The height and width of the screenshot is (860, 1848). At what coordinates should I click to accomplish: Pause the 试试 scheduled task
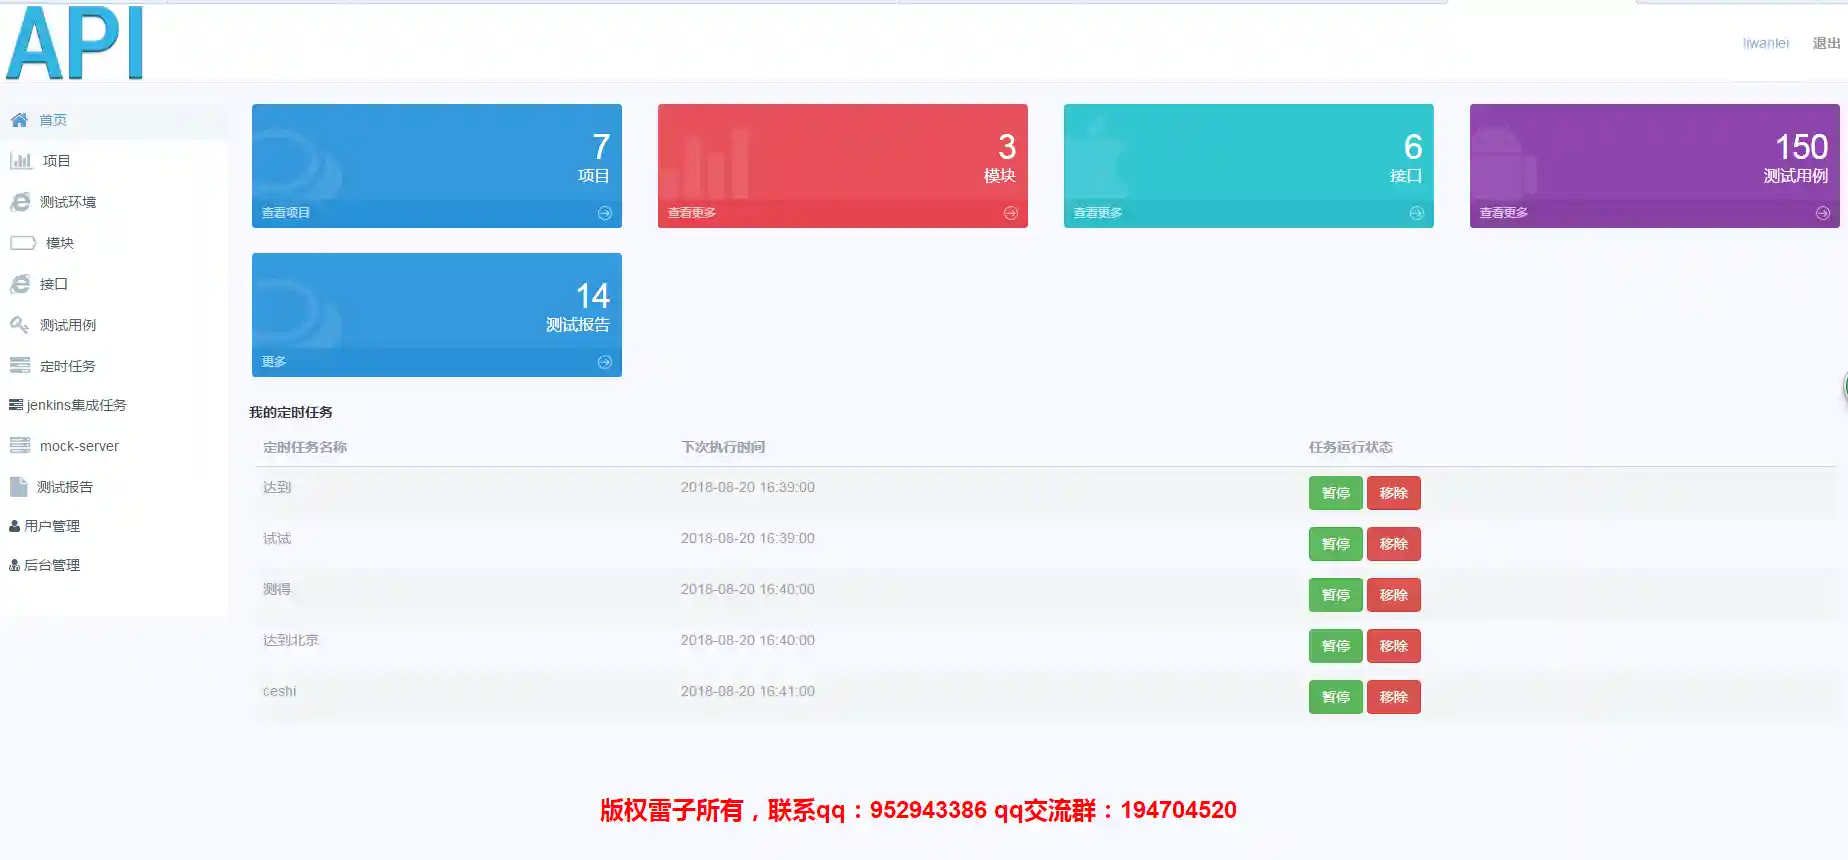pos(1336,544)
